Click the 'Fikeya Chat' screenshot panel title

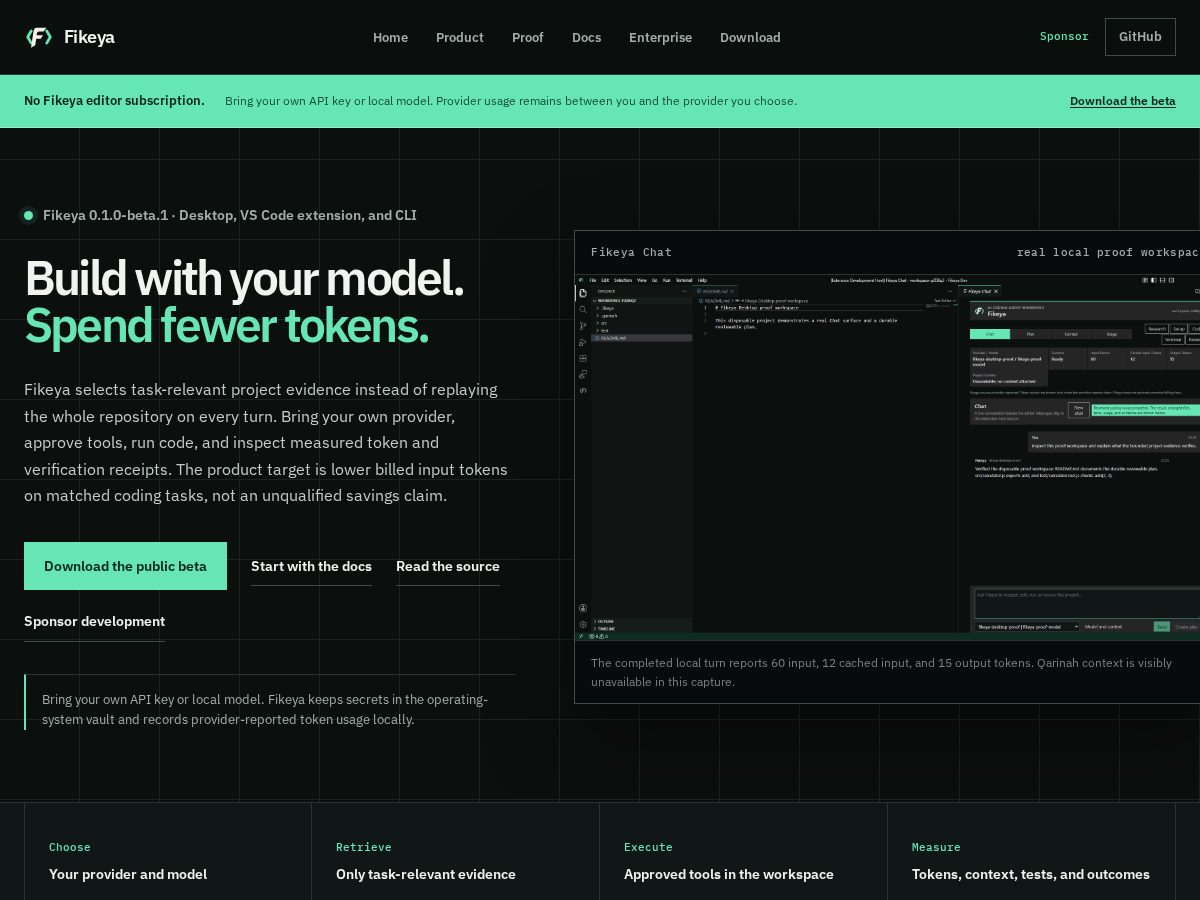[631, 252]
